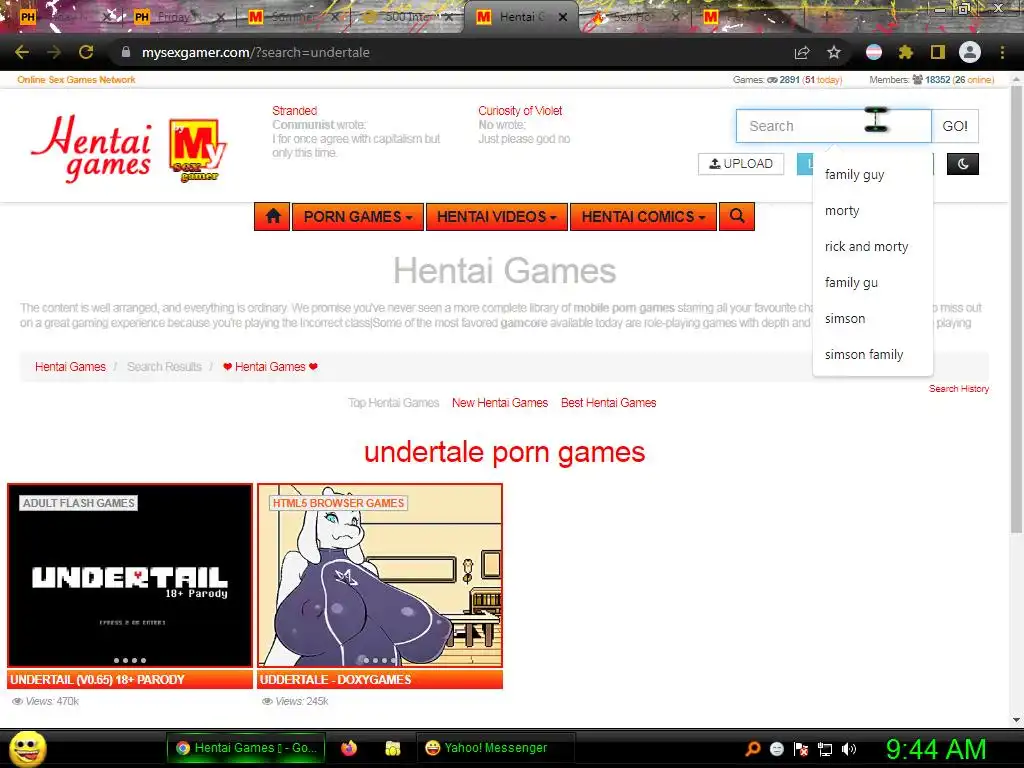Screen dimensions: 1024x768
Task: Click 'Search Results' breadcrumb link
Action: coord(164,367)
